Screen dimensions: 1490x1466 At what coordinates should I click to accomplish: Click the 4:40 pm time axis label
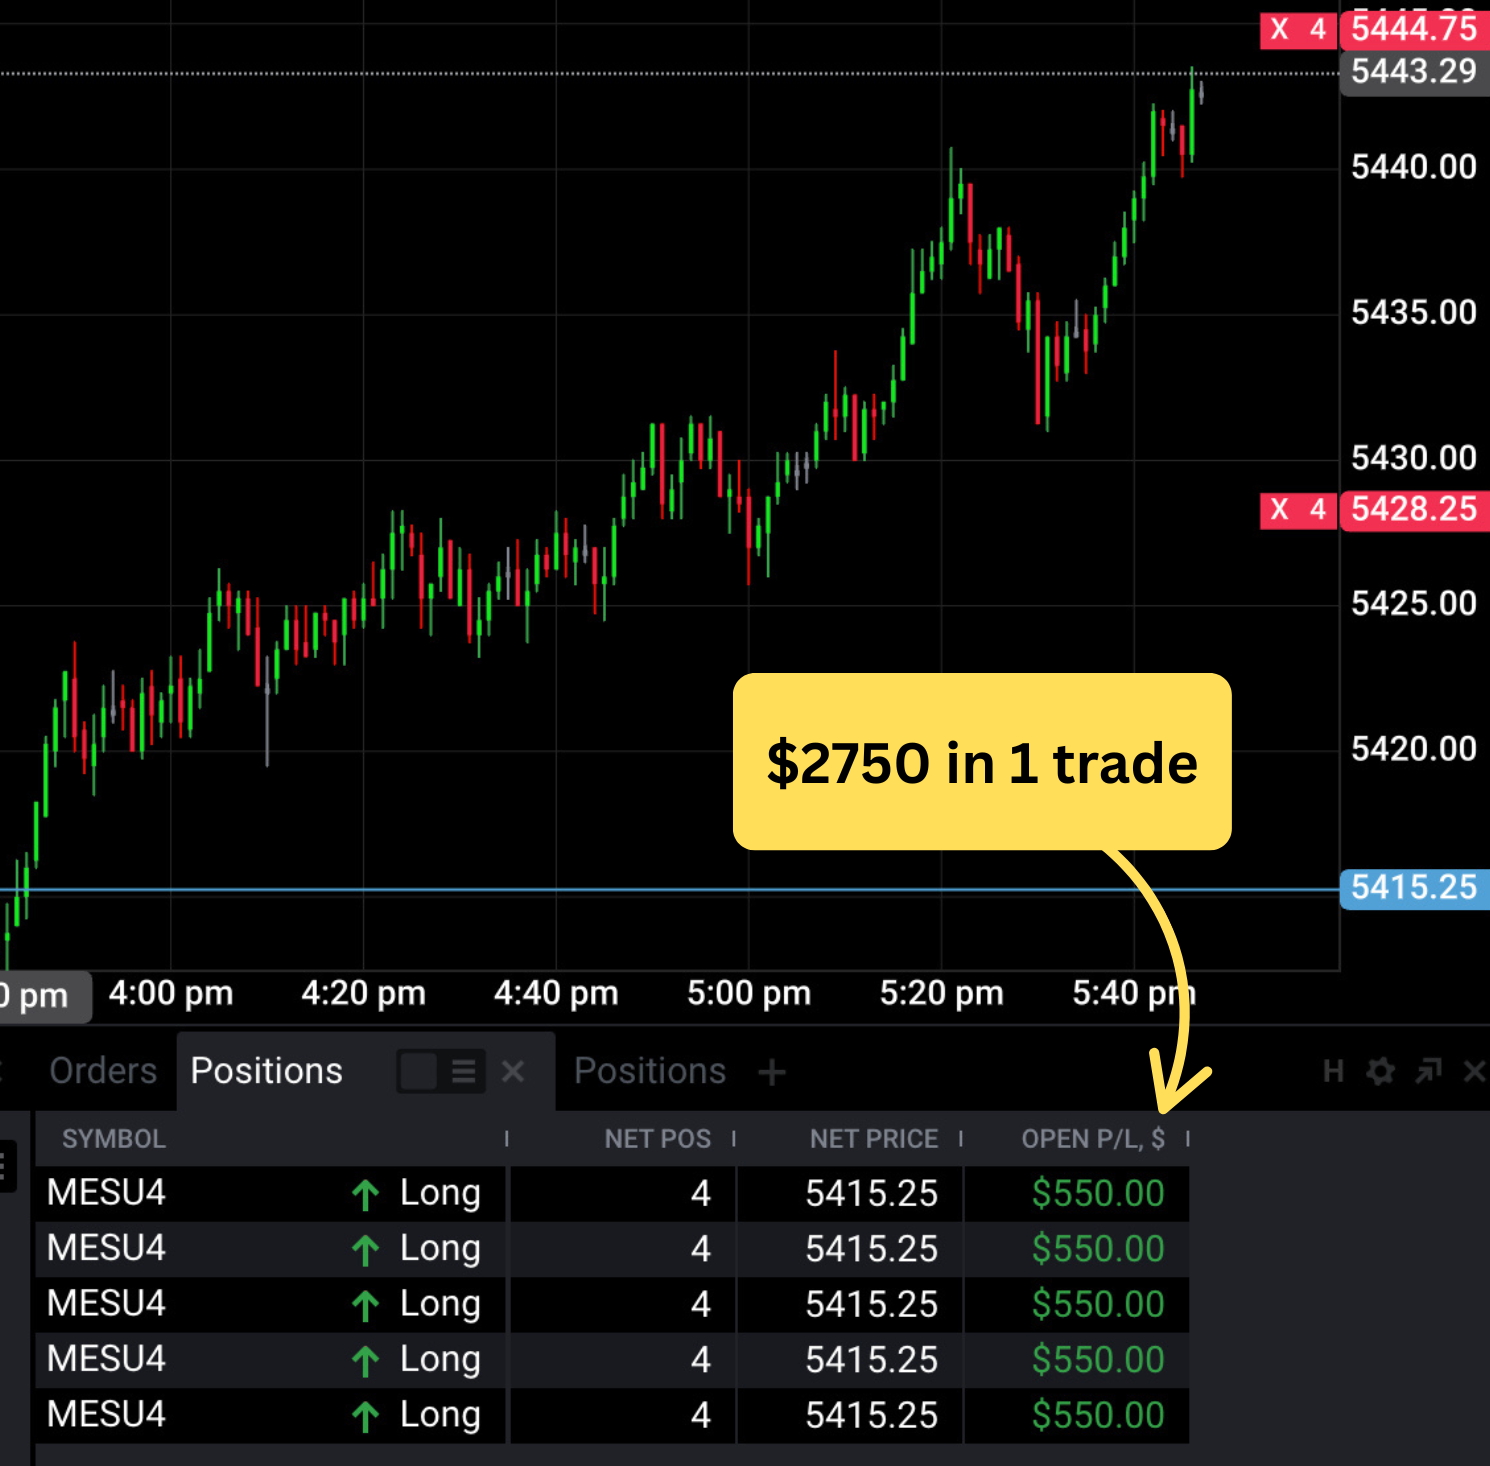pos(556,994)
